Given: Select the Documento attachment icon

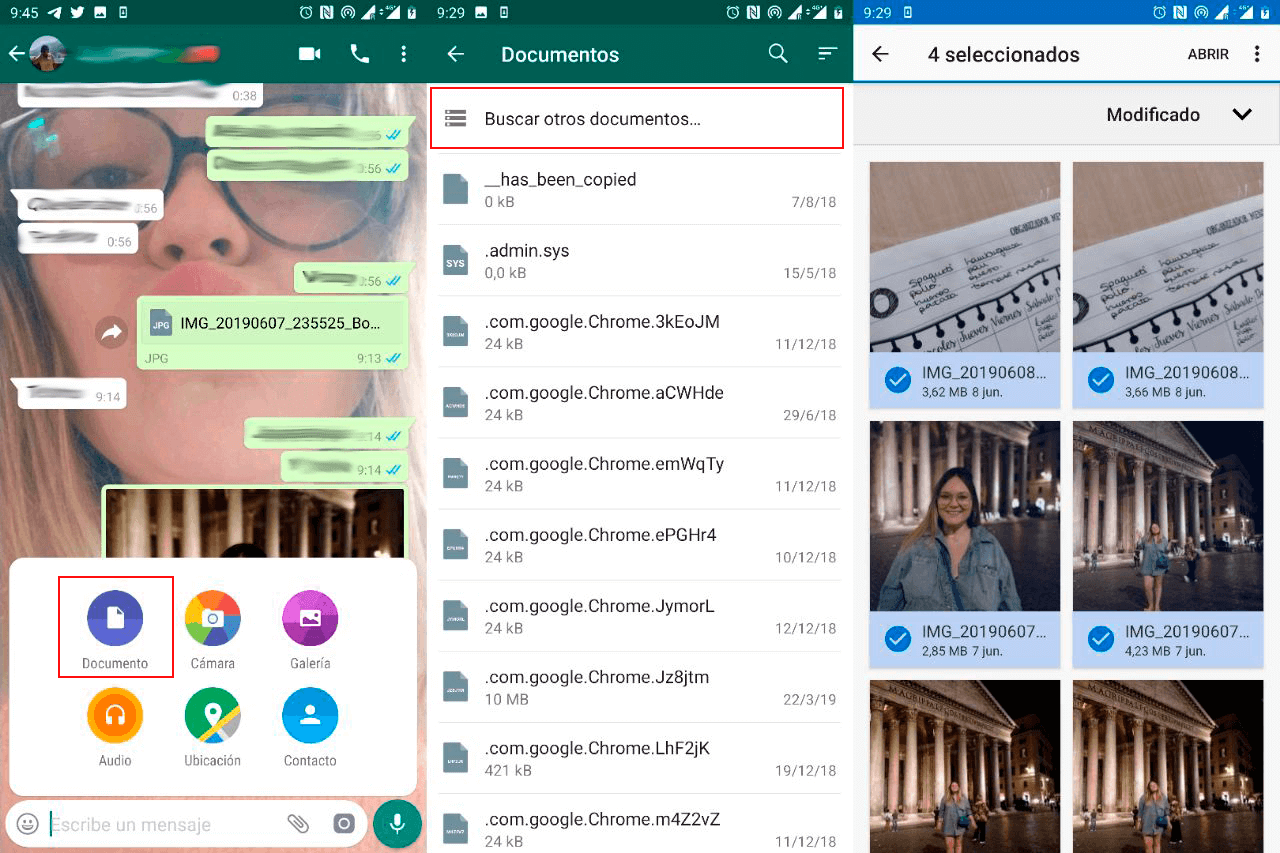Looking at the screenshot, I should pos(115,618).
